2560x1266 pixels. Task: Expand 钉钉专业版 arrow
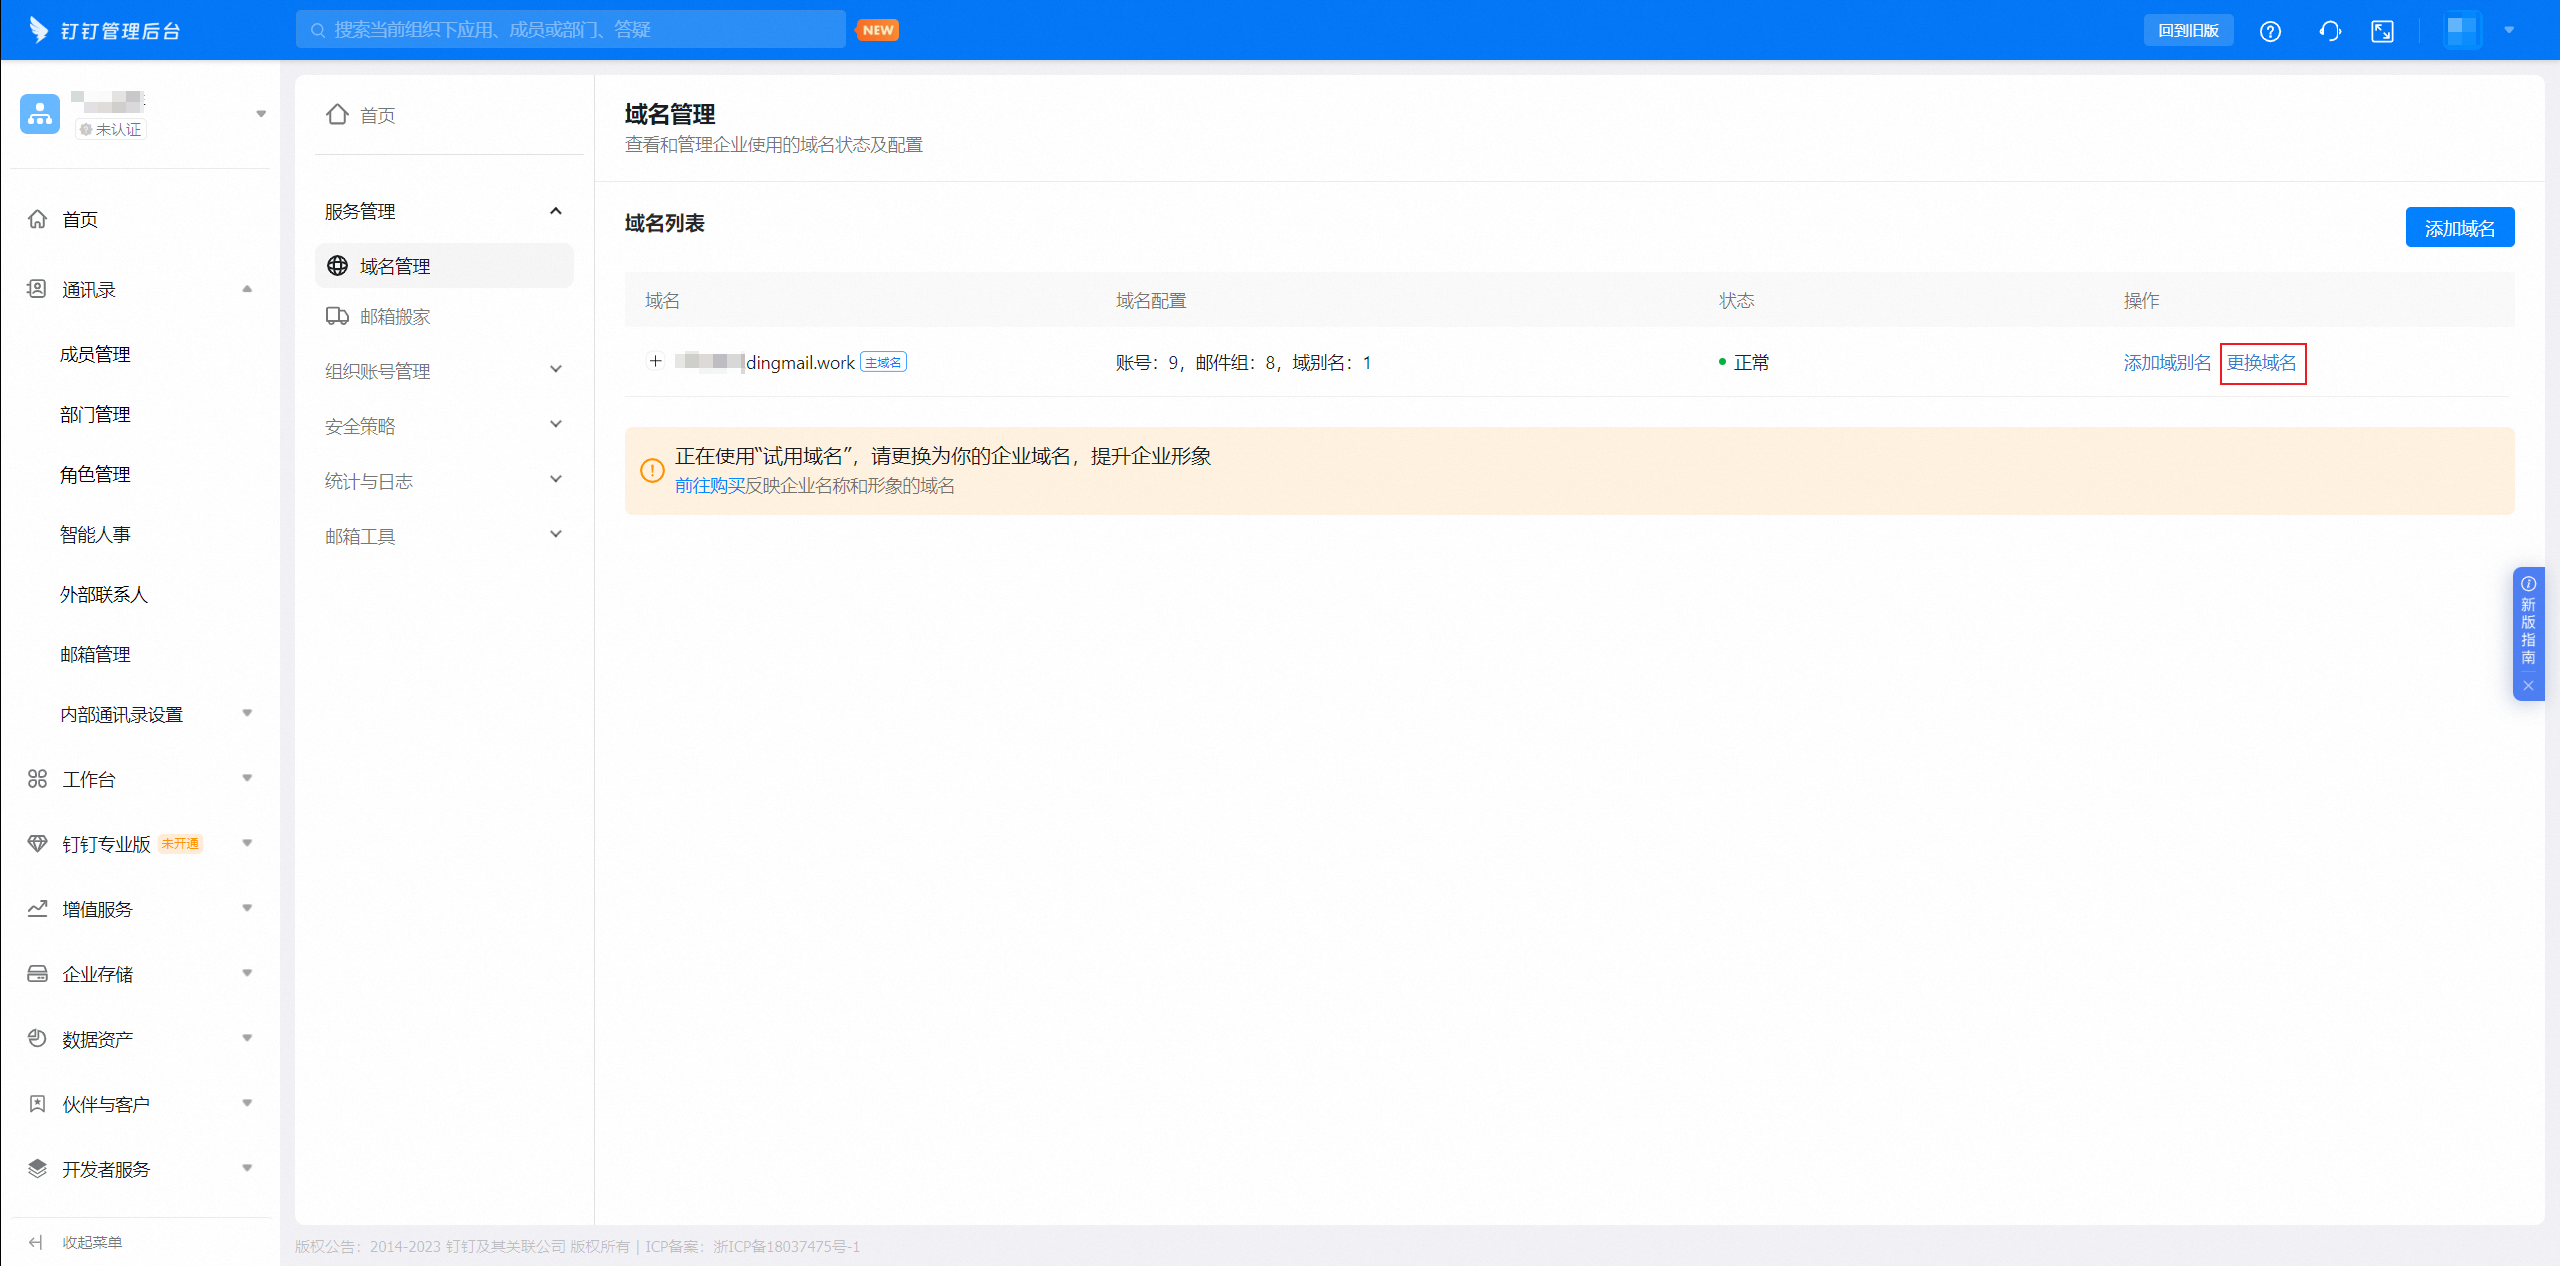[247, 843]
